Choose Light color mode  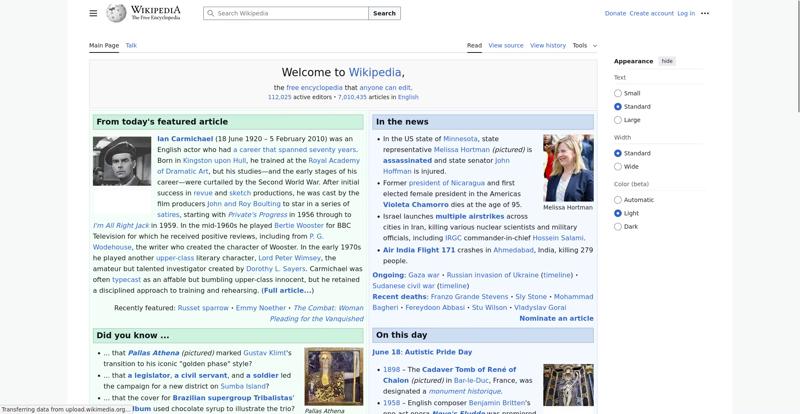click(618, 213)
